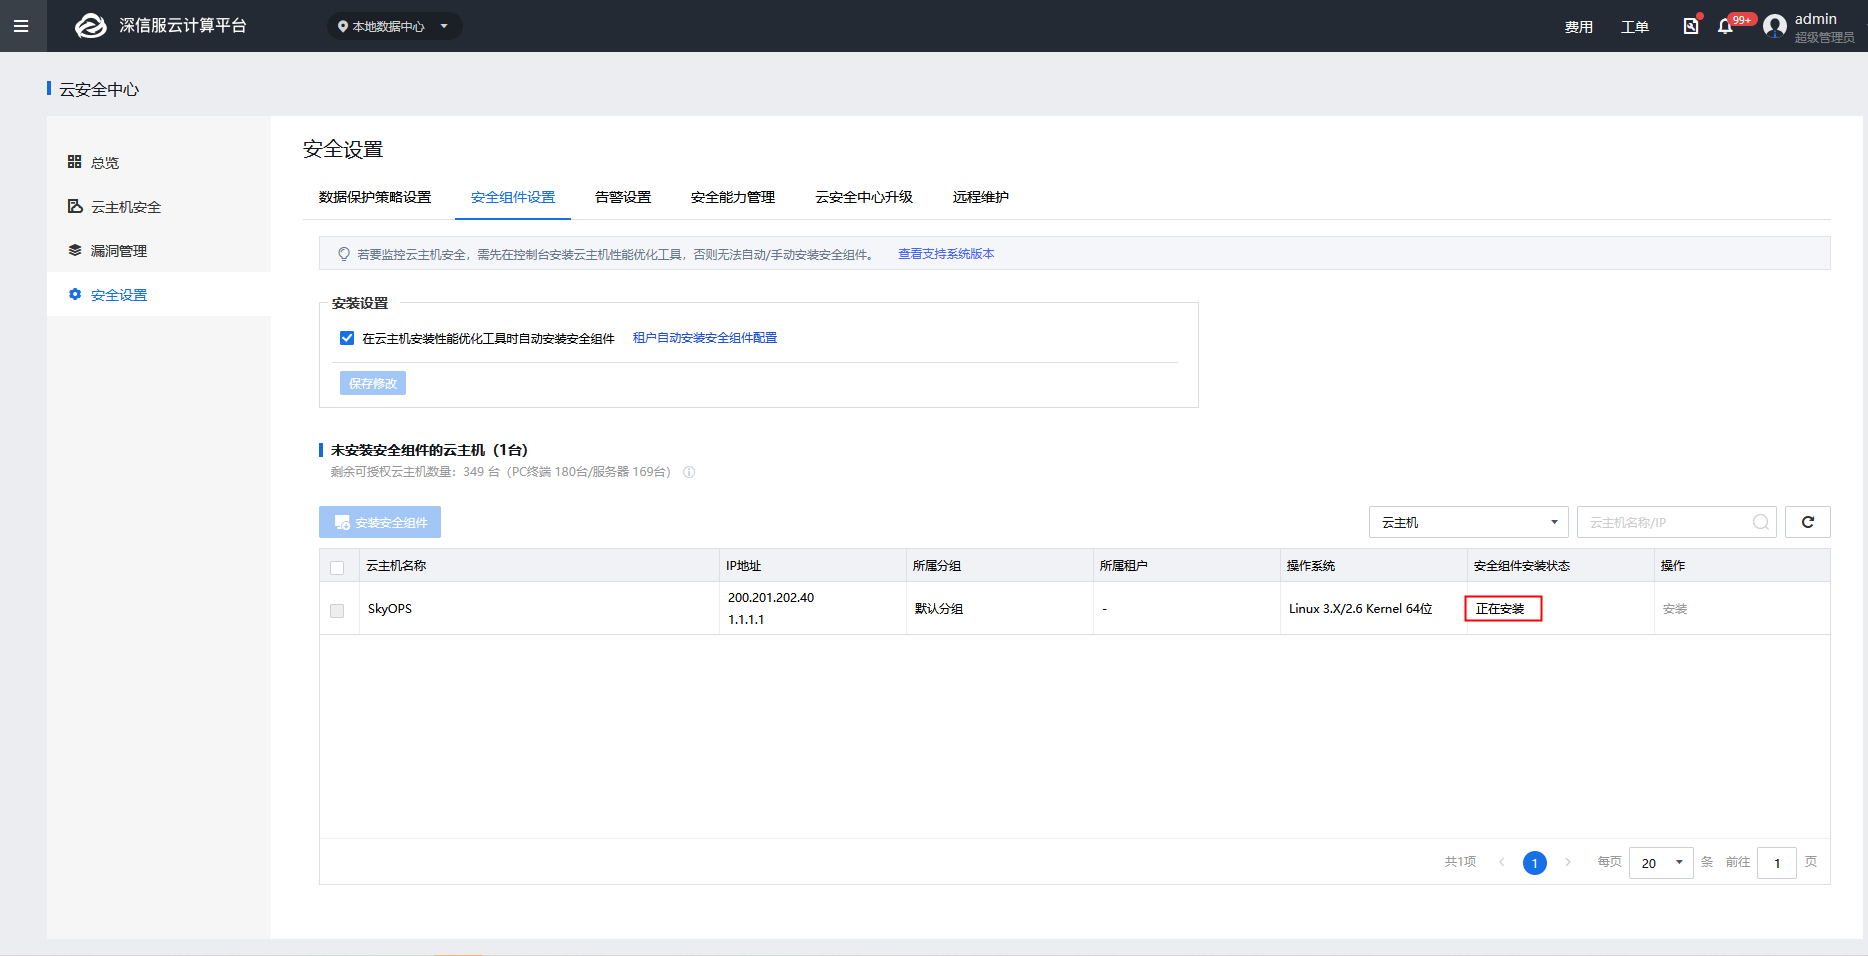Switch to 安全能力管理 tab
The image size is (1868, 956).
733,197
